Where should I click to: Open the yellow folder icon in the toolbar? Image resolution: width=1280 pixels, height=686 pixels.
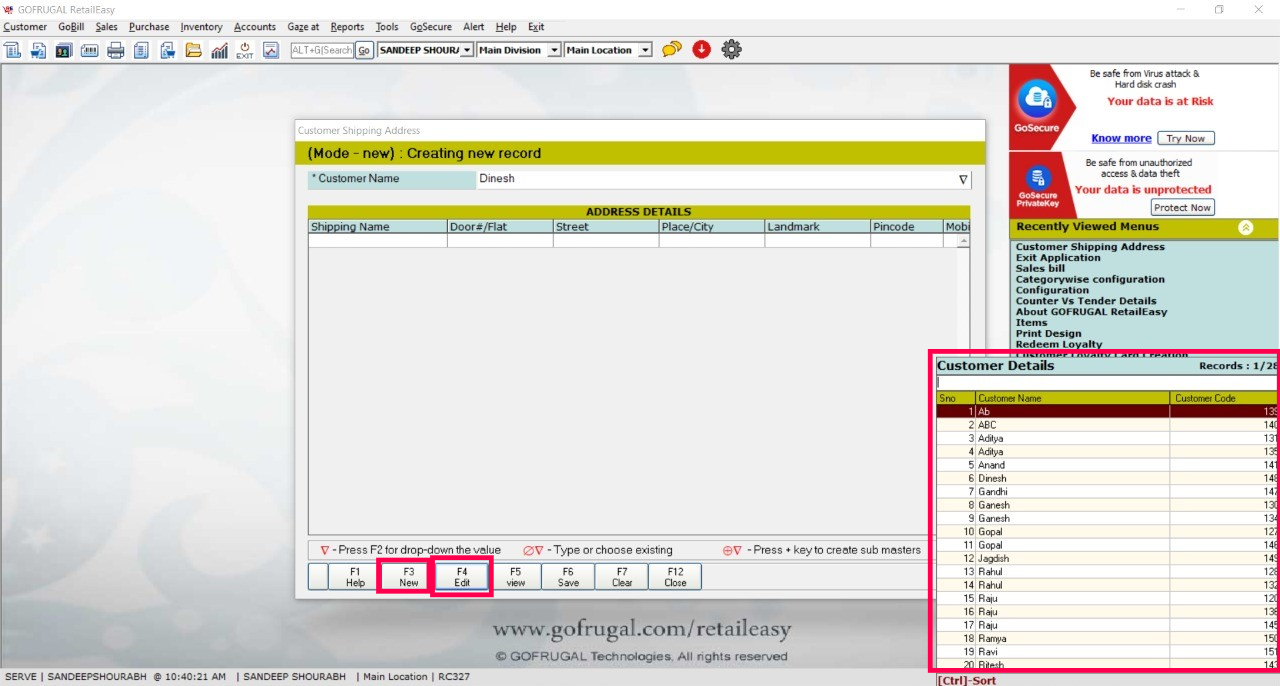click(x=193, y=50)
